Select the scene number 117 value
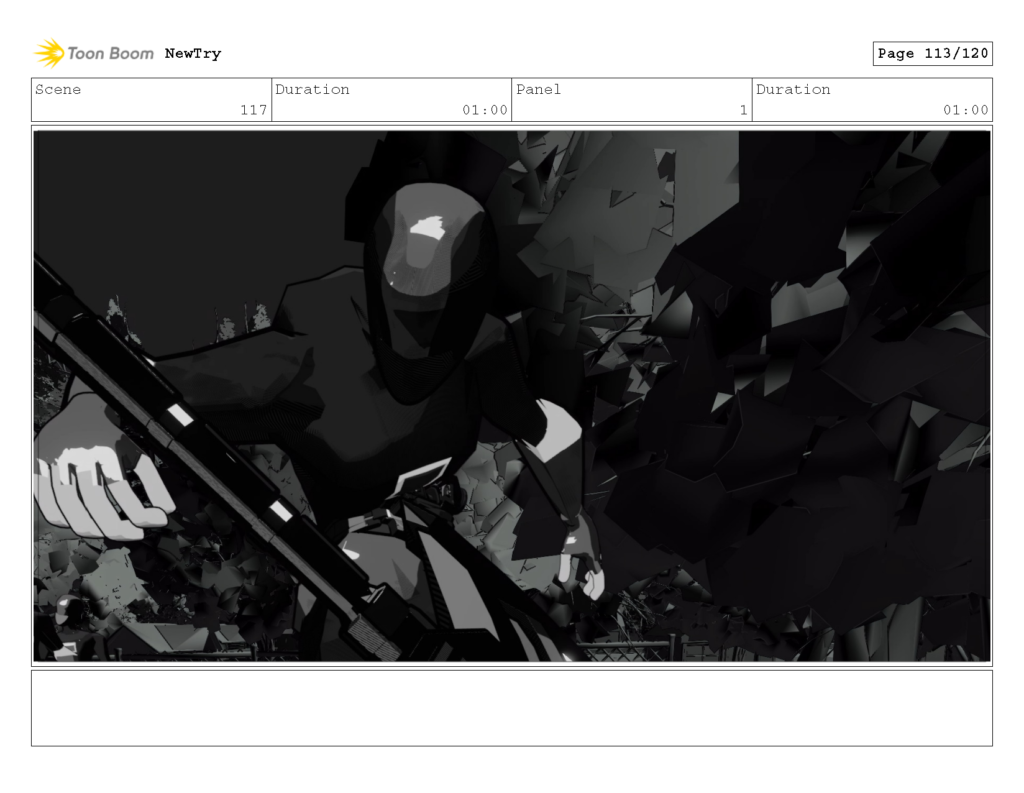The image size is (1024, 793). [x=258, y=111]
